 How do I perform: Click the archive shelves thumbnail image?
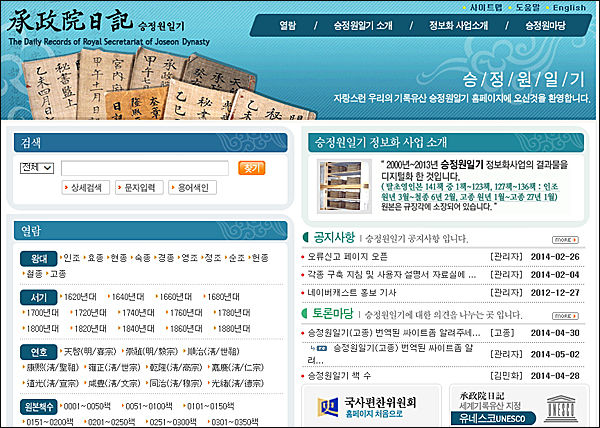point(344,186)
